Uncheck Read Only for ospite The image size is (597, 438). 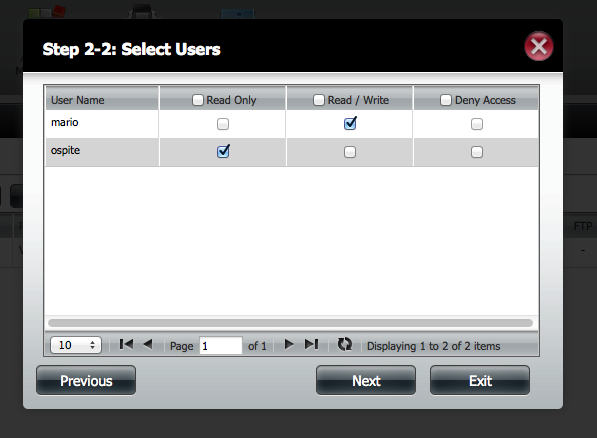[x=223, y=151]
